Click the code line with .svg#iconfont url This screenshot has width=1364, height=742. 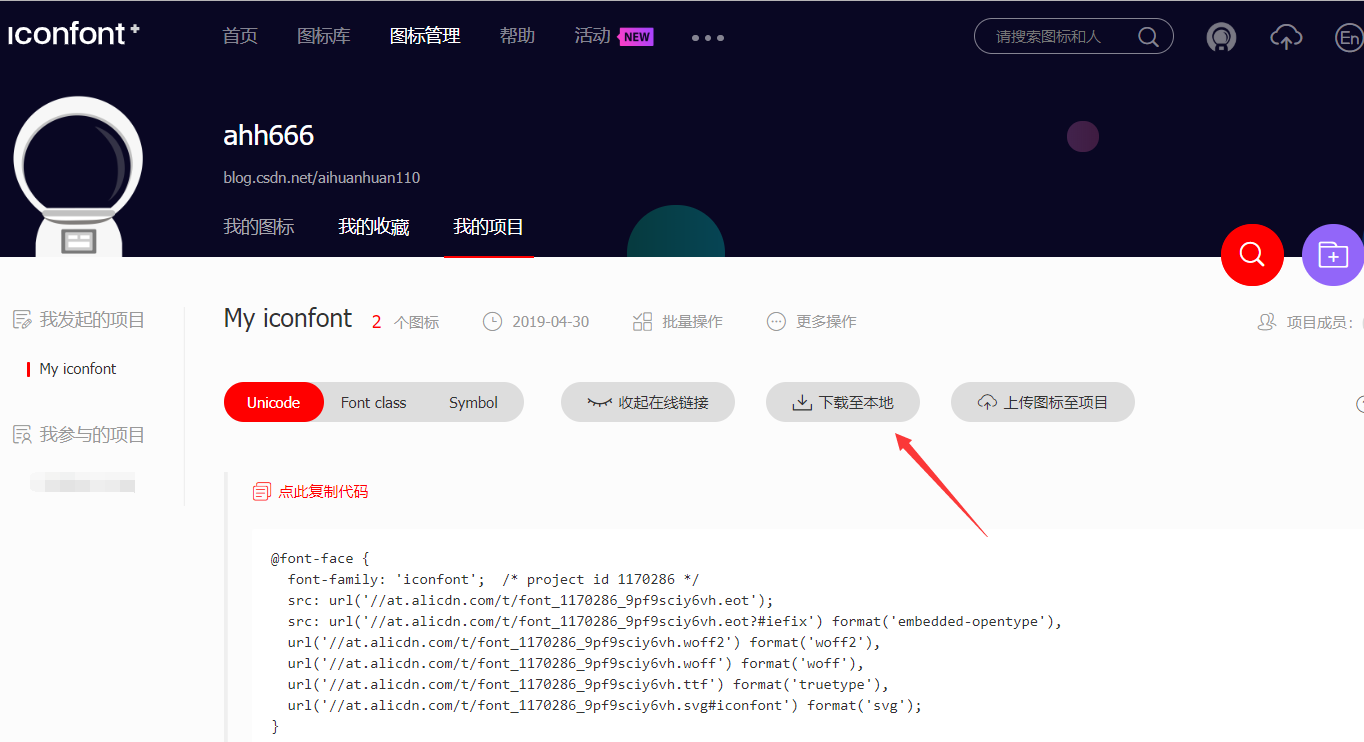[604, 705]
